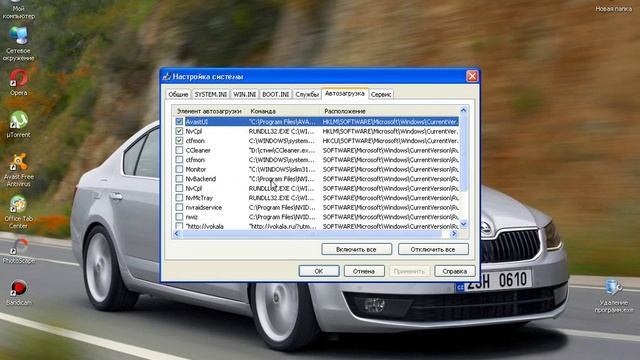The width and height of the screenshot is (640, 360).
Task: Open the WIN.INI tab
Action: click(244, 94)
